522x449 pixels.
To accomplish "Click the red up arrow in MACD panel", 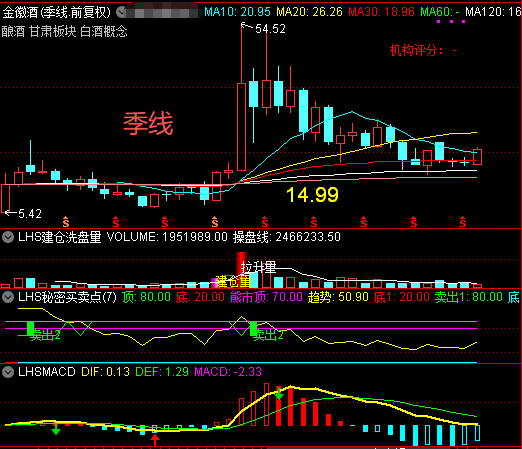I will tap(155, 439).
